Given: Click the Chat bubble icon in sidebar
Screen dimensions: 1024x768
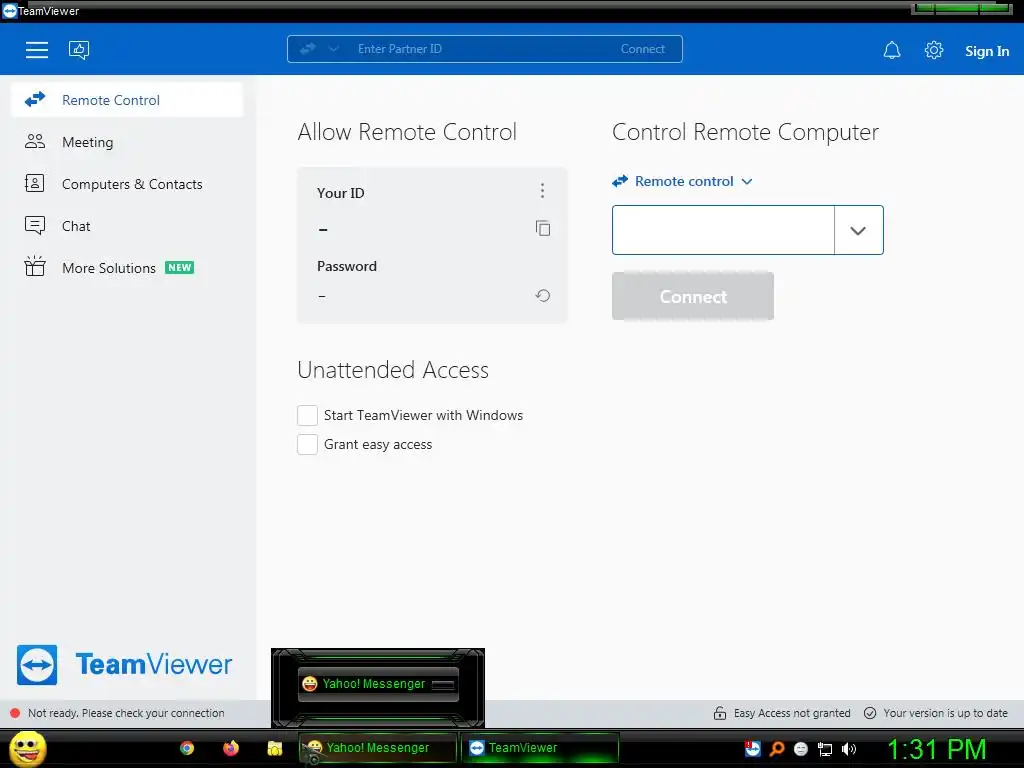Looking at the screenshot, I should (x=35, y=225).
